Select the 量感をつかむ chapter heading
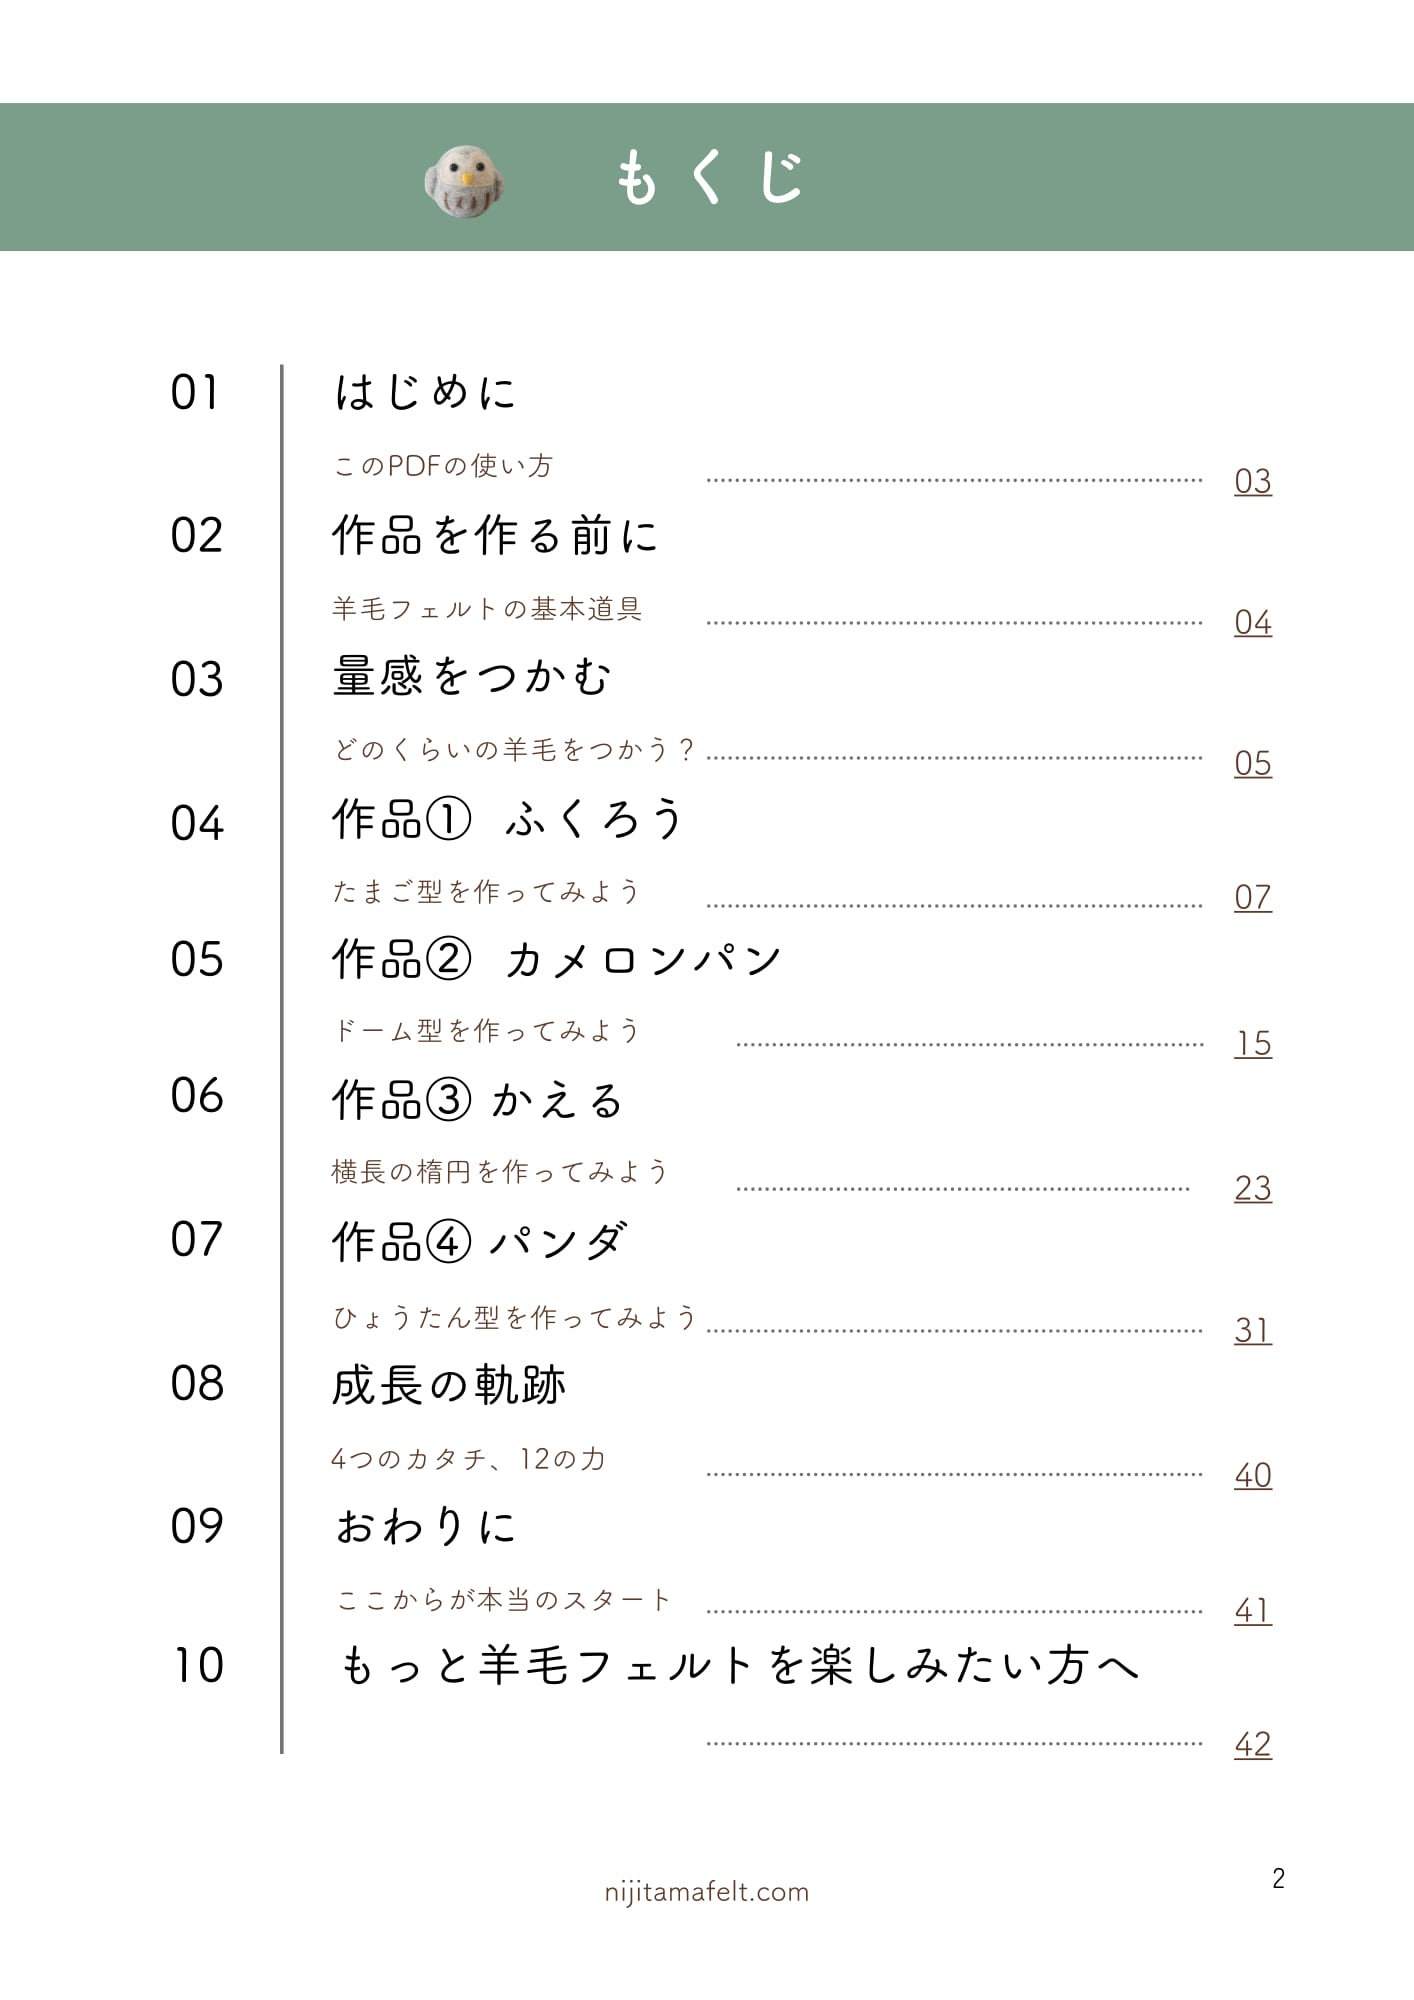This screenshot has height=2000, width=1414. click(x=471, y=677)
